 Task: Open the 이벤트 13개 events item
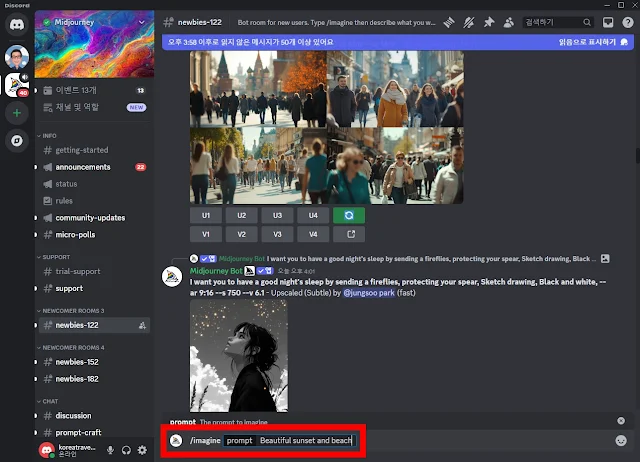coord(94,90)
